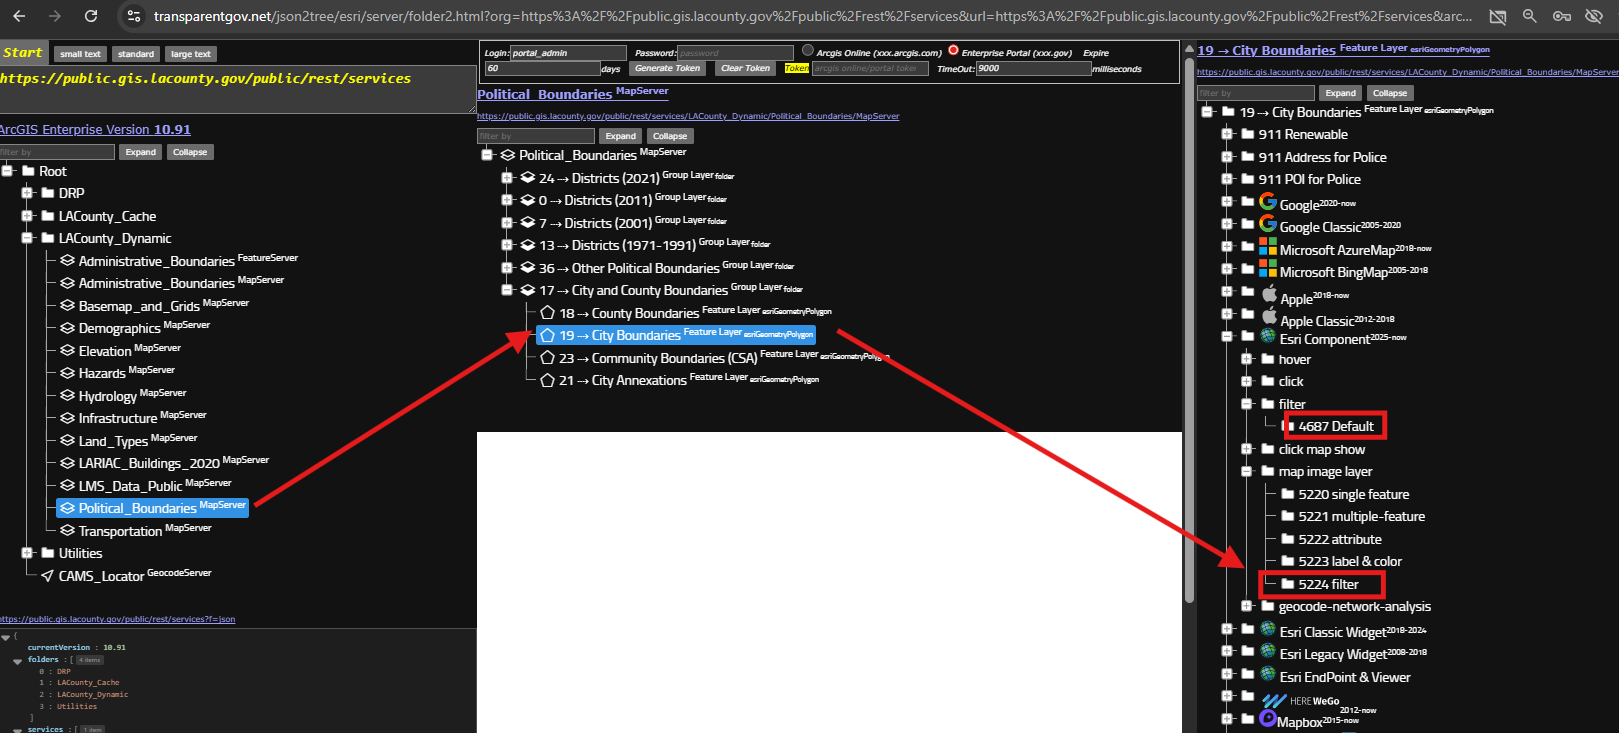1619x733 pixels.
Task: Click the Google logo icon beside Google 2020-now
Action: point(1268,201)
